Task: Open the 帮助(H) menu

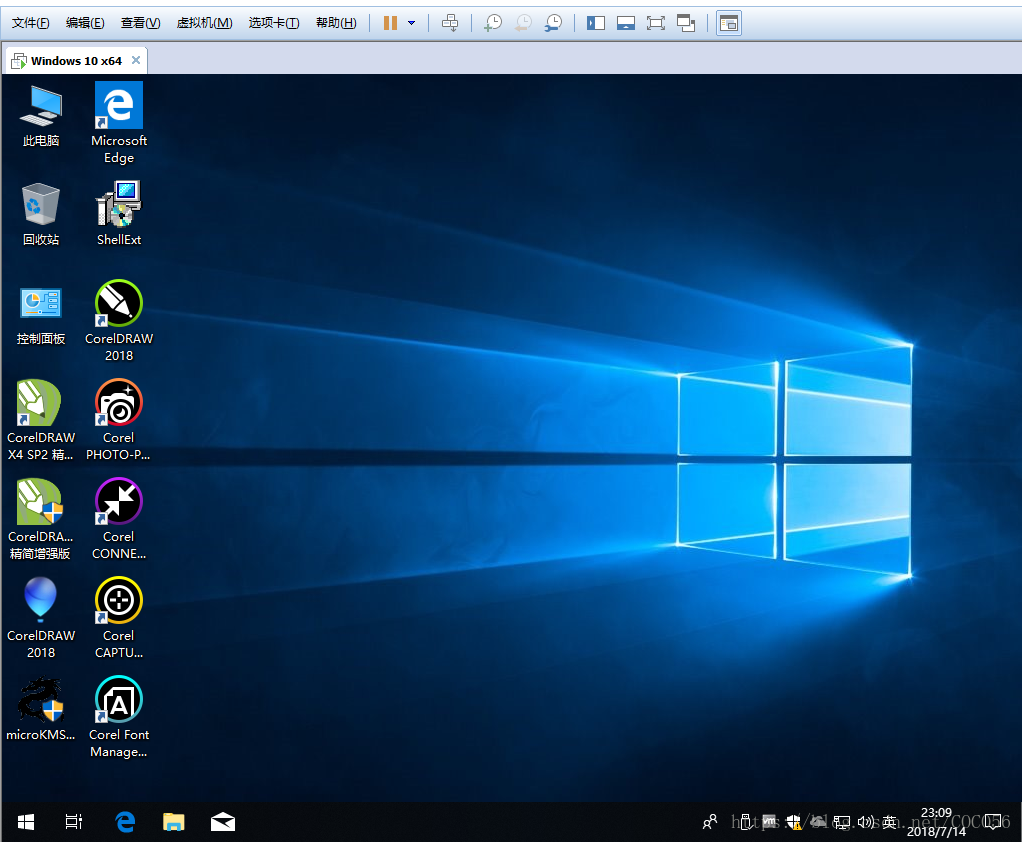Action: point(336,23)
